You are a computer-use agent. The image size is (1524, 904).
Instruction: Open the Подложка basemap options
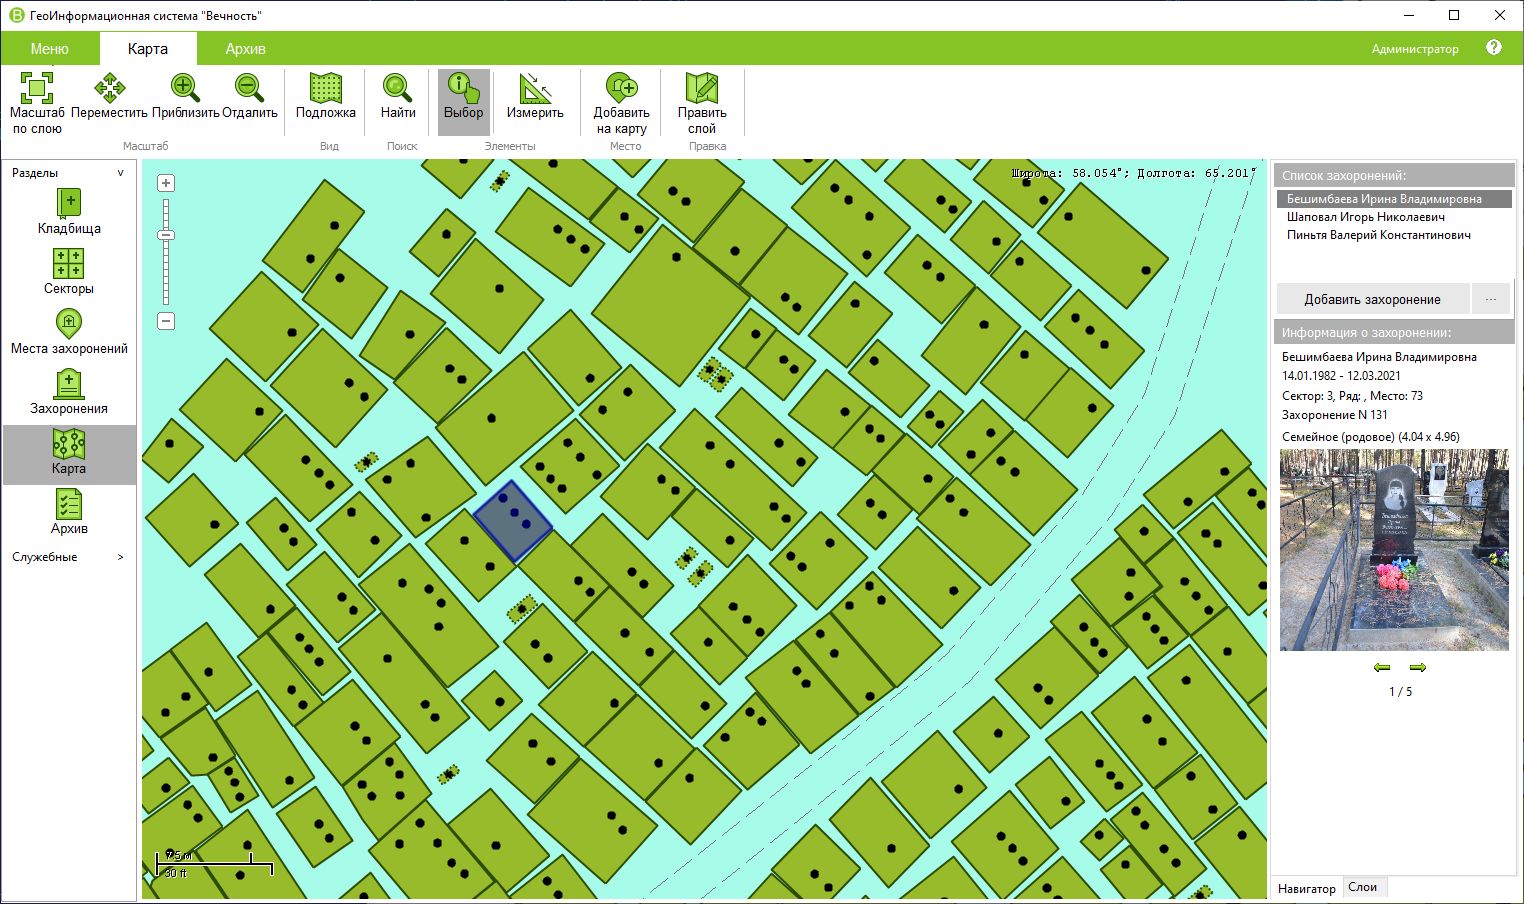pyautogui.click(x=325, y=88)
